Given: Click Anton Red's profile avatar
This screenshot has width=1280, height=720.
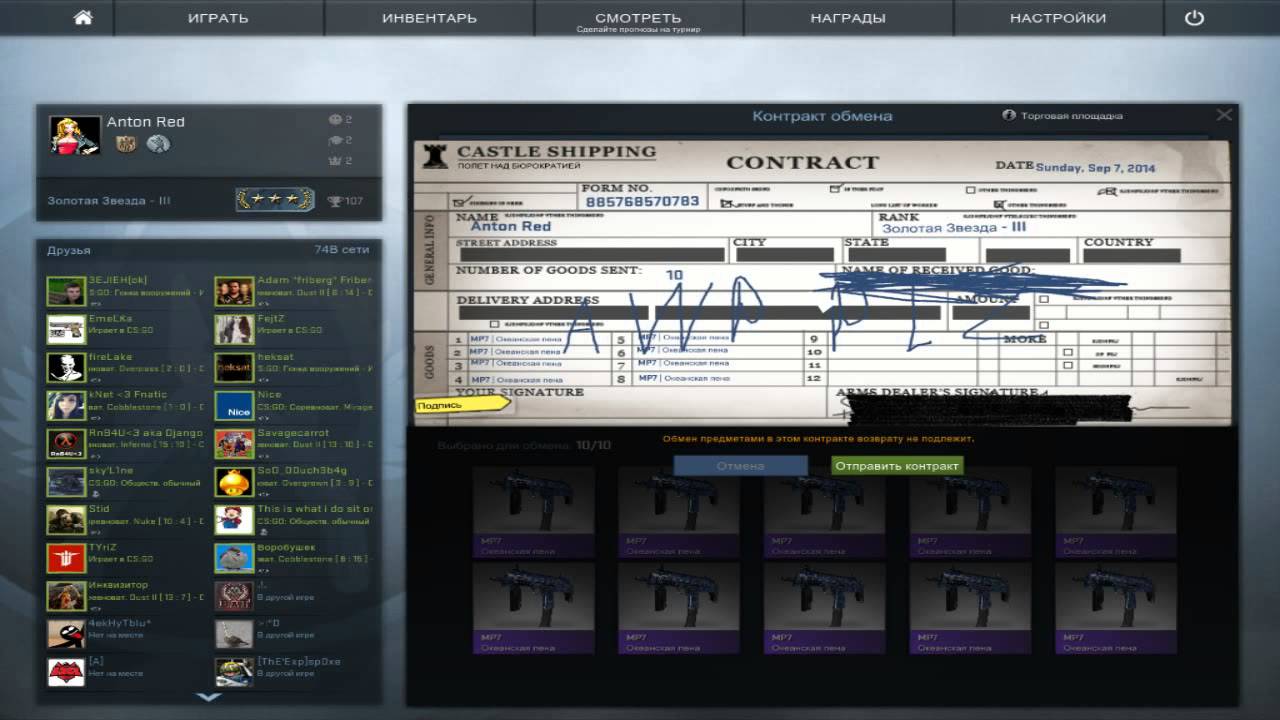Looking at the screenshot, I should tap(75, 135).
